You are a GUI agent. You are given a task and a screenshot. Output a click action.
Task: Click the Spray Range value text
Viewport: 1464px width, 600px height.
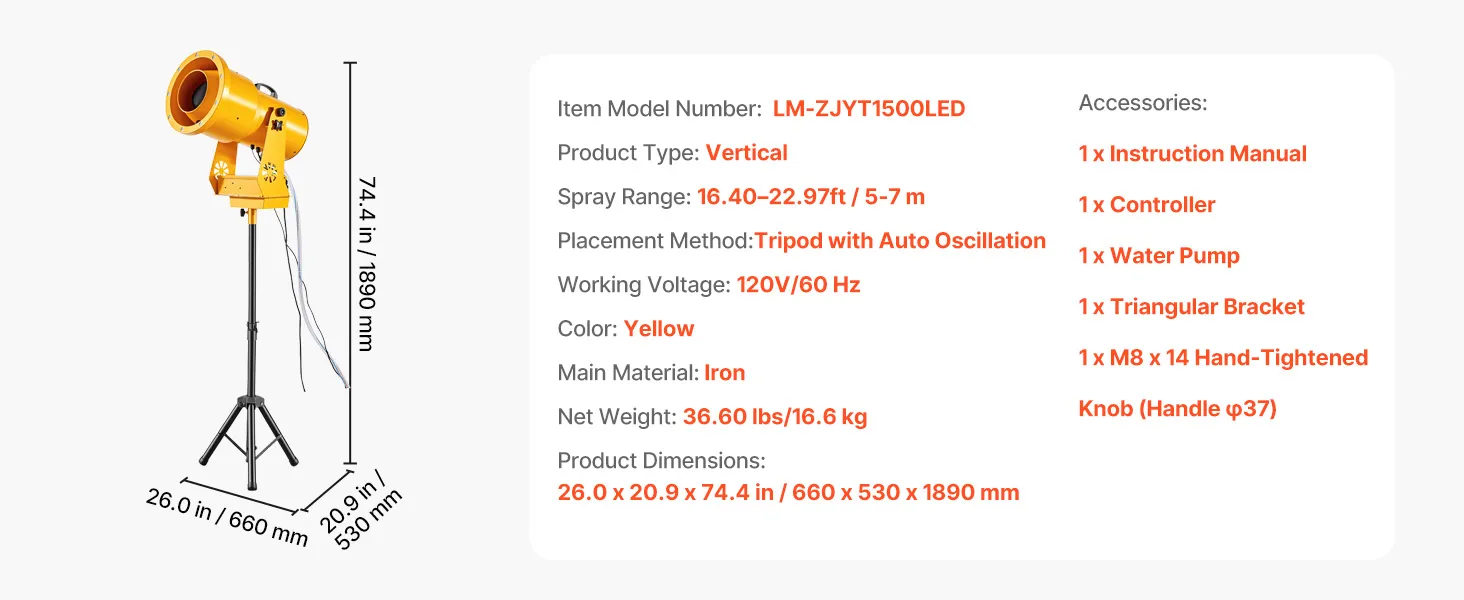coord(810,197)
